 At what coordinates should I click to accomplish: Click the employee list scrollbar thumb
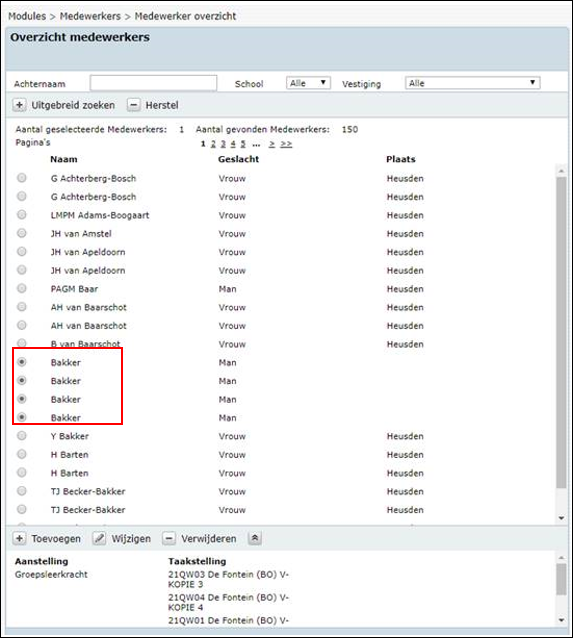click(x=562, y=332)
